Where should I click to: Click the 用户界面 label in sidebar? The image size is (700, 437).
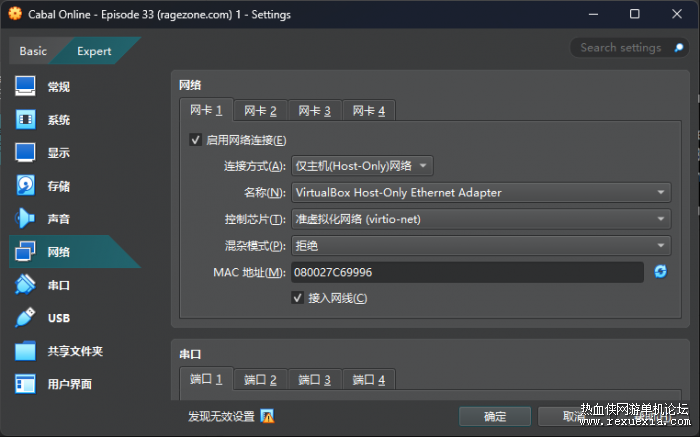click(x=70, y=384)
